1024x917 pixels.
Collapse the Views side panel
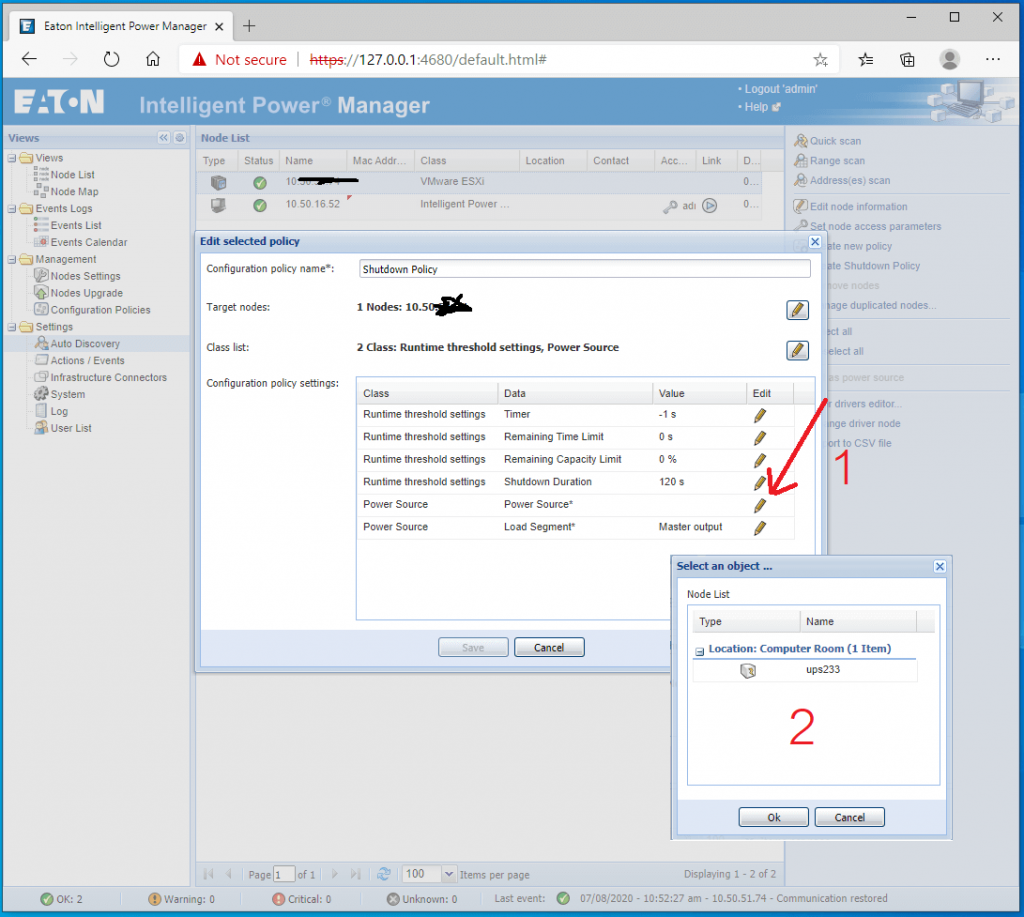[163, 138]
